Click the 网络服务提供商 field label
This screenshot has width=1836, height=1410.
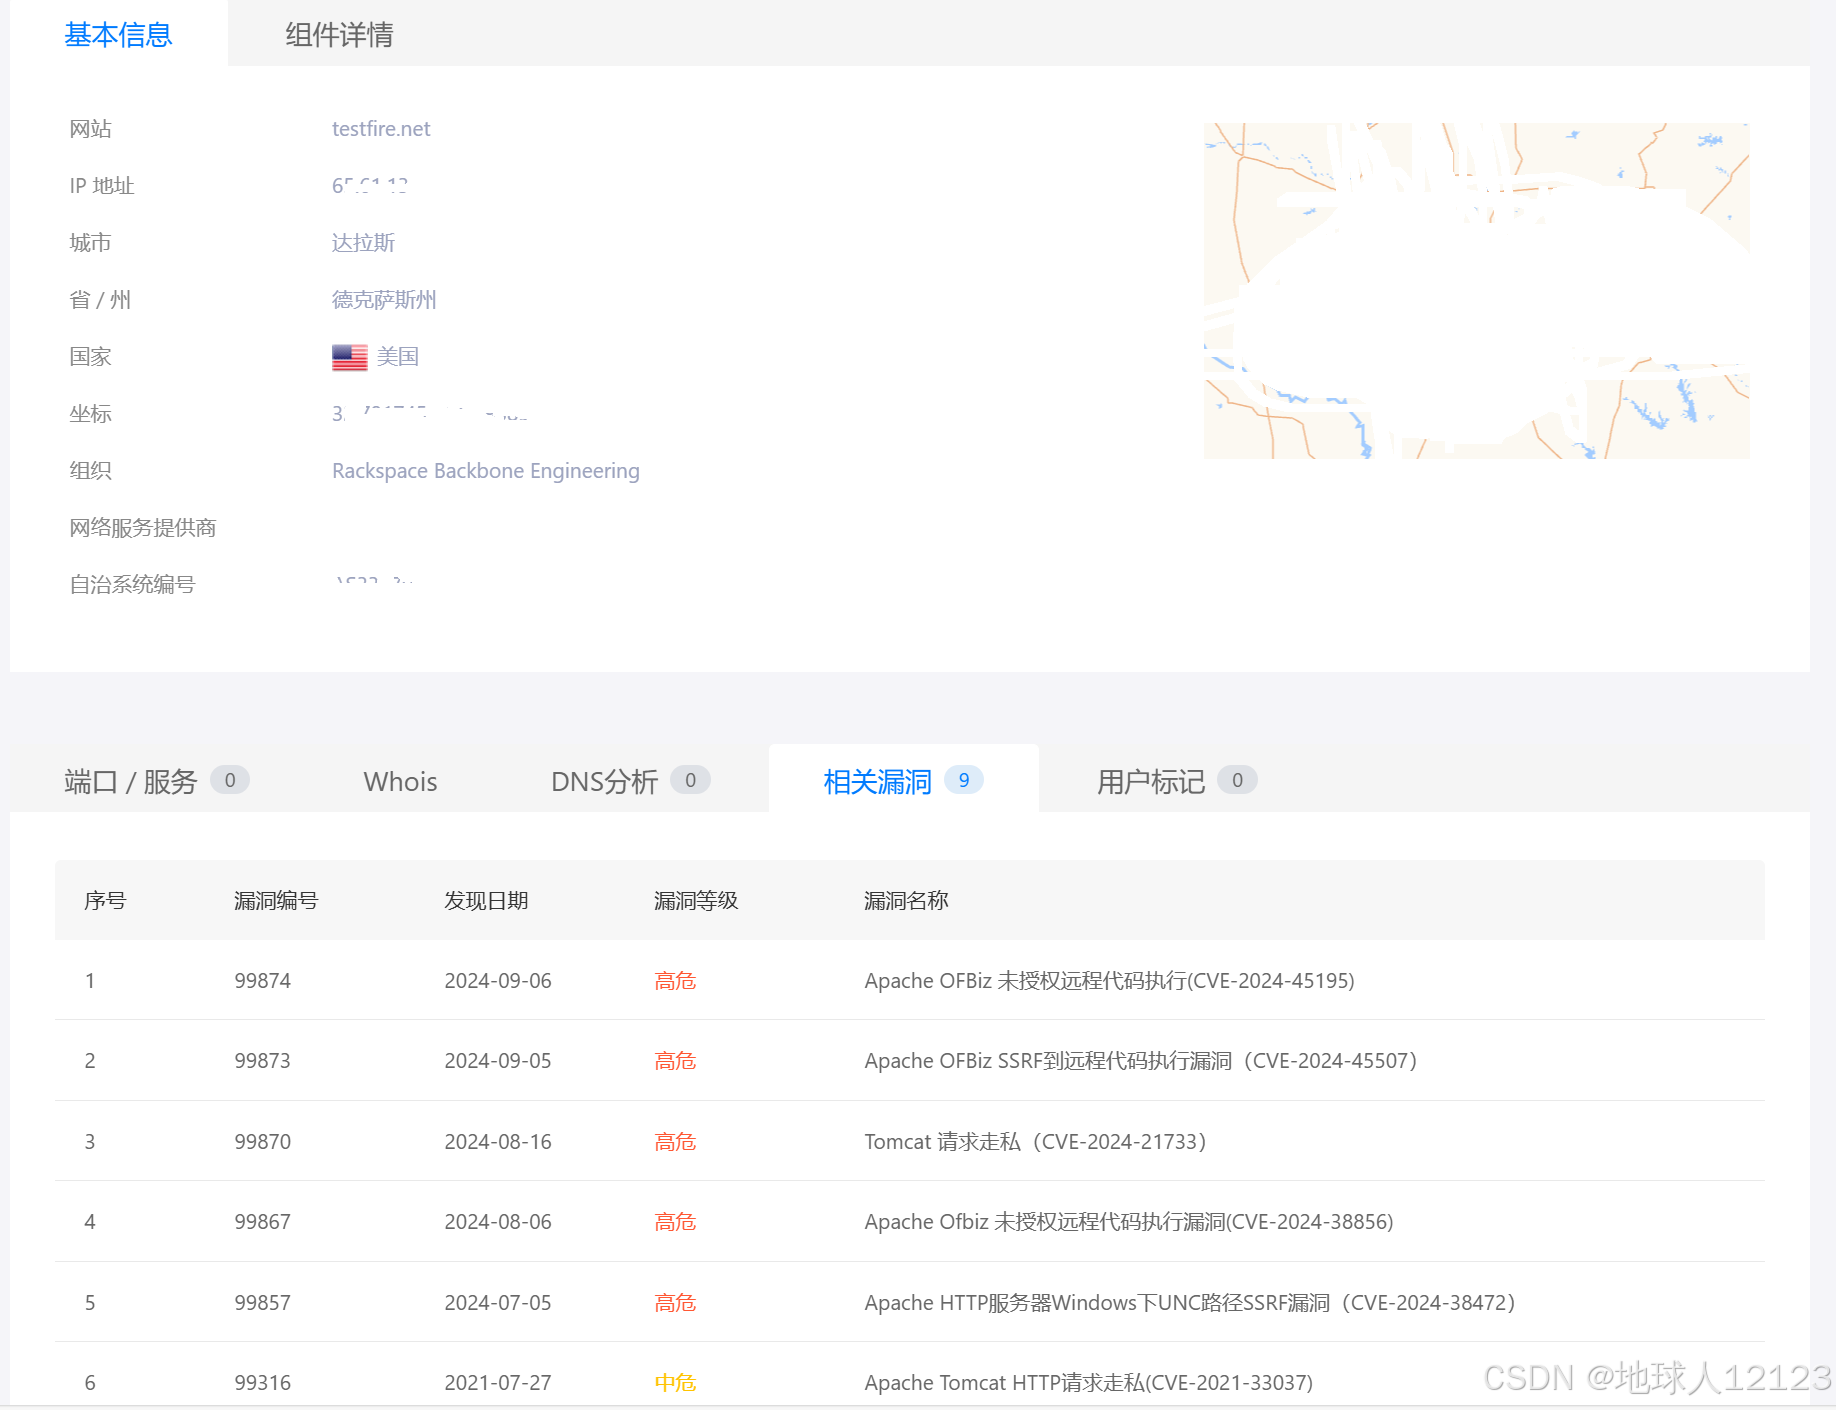pos(143,528)
